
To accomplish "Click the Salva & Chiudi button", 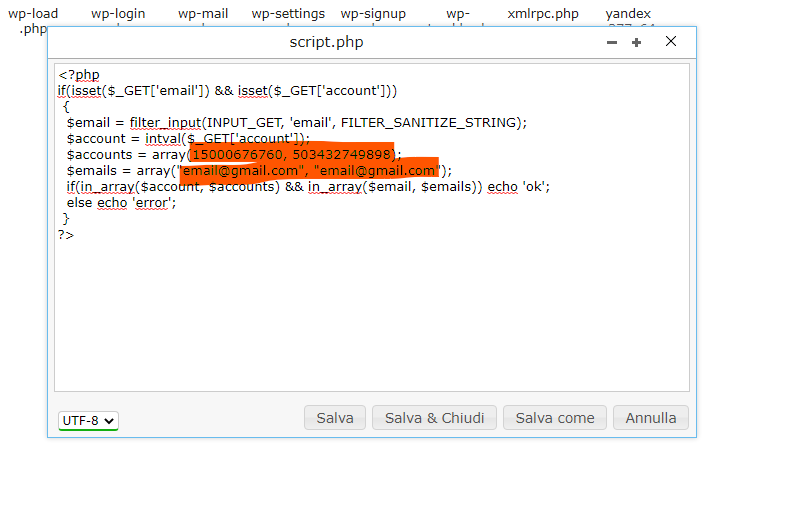I will coord(434,418).
